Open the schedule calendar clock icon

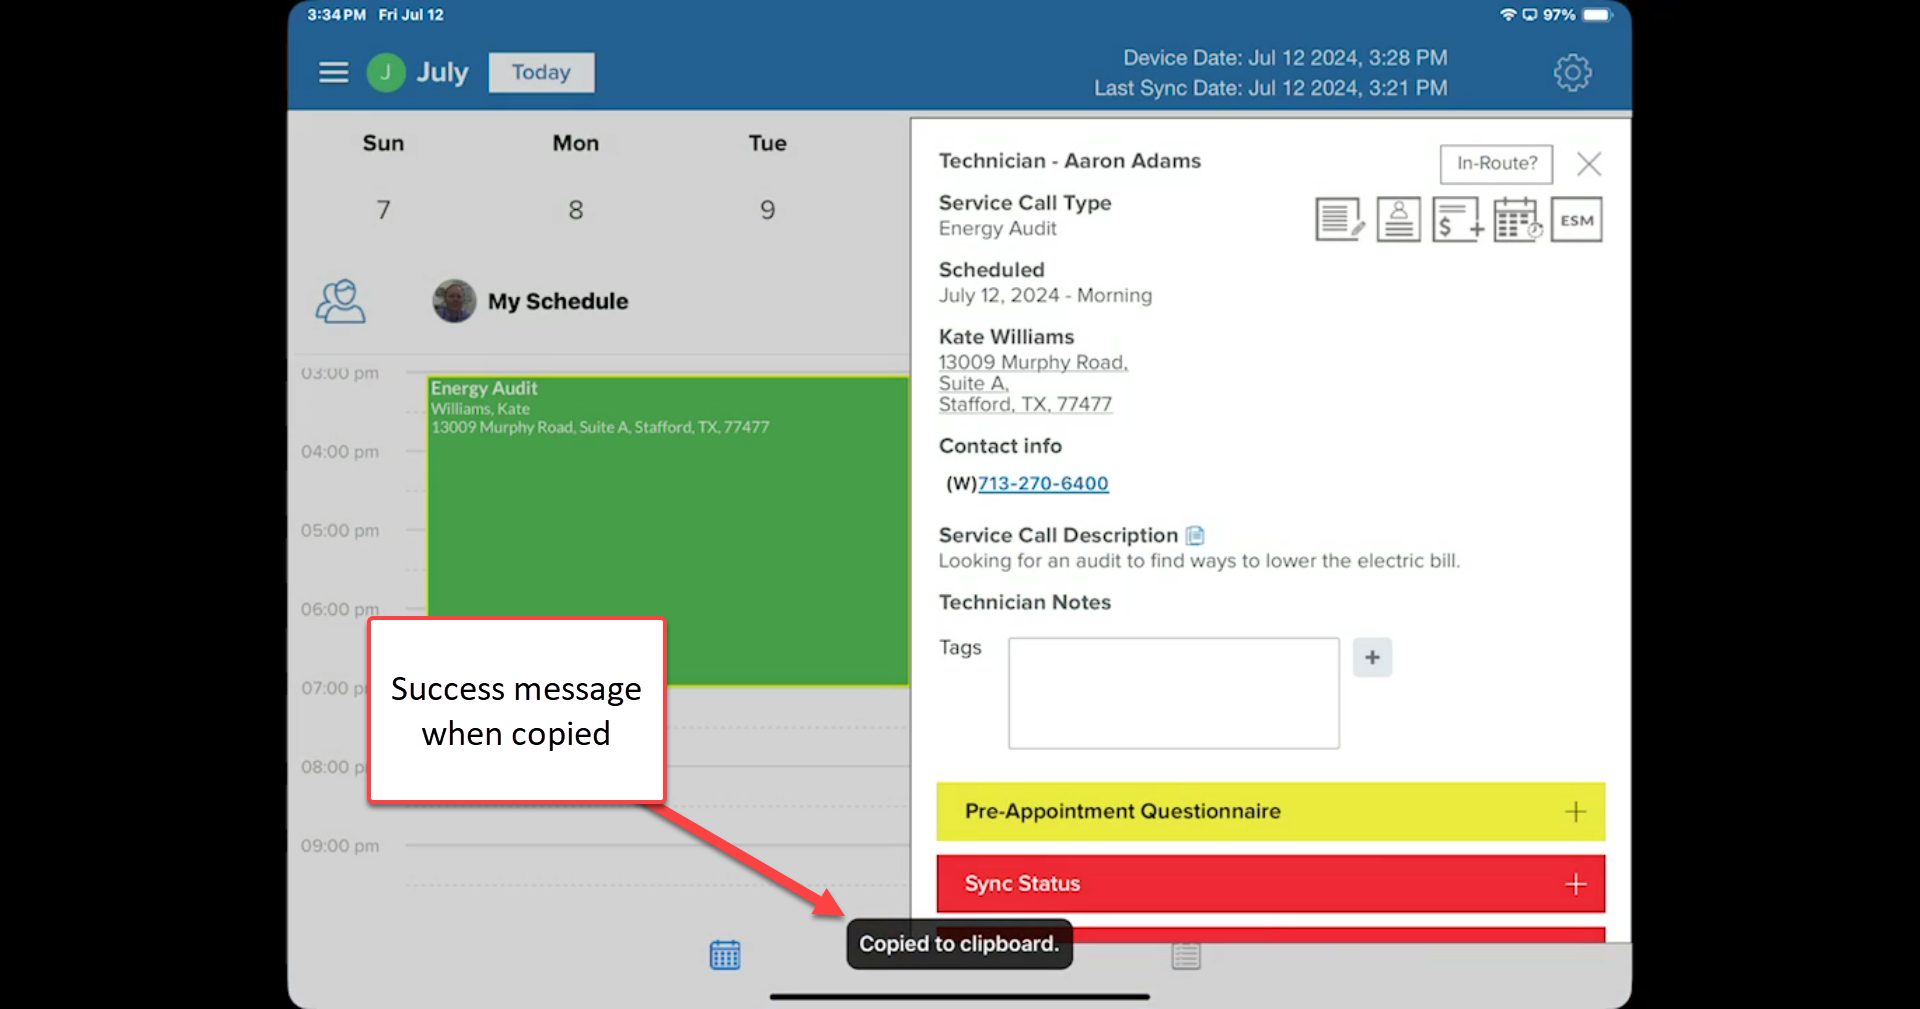[1517, 220]
